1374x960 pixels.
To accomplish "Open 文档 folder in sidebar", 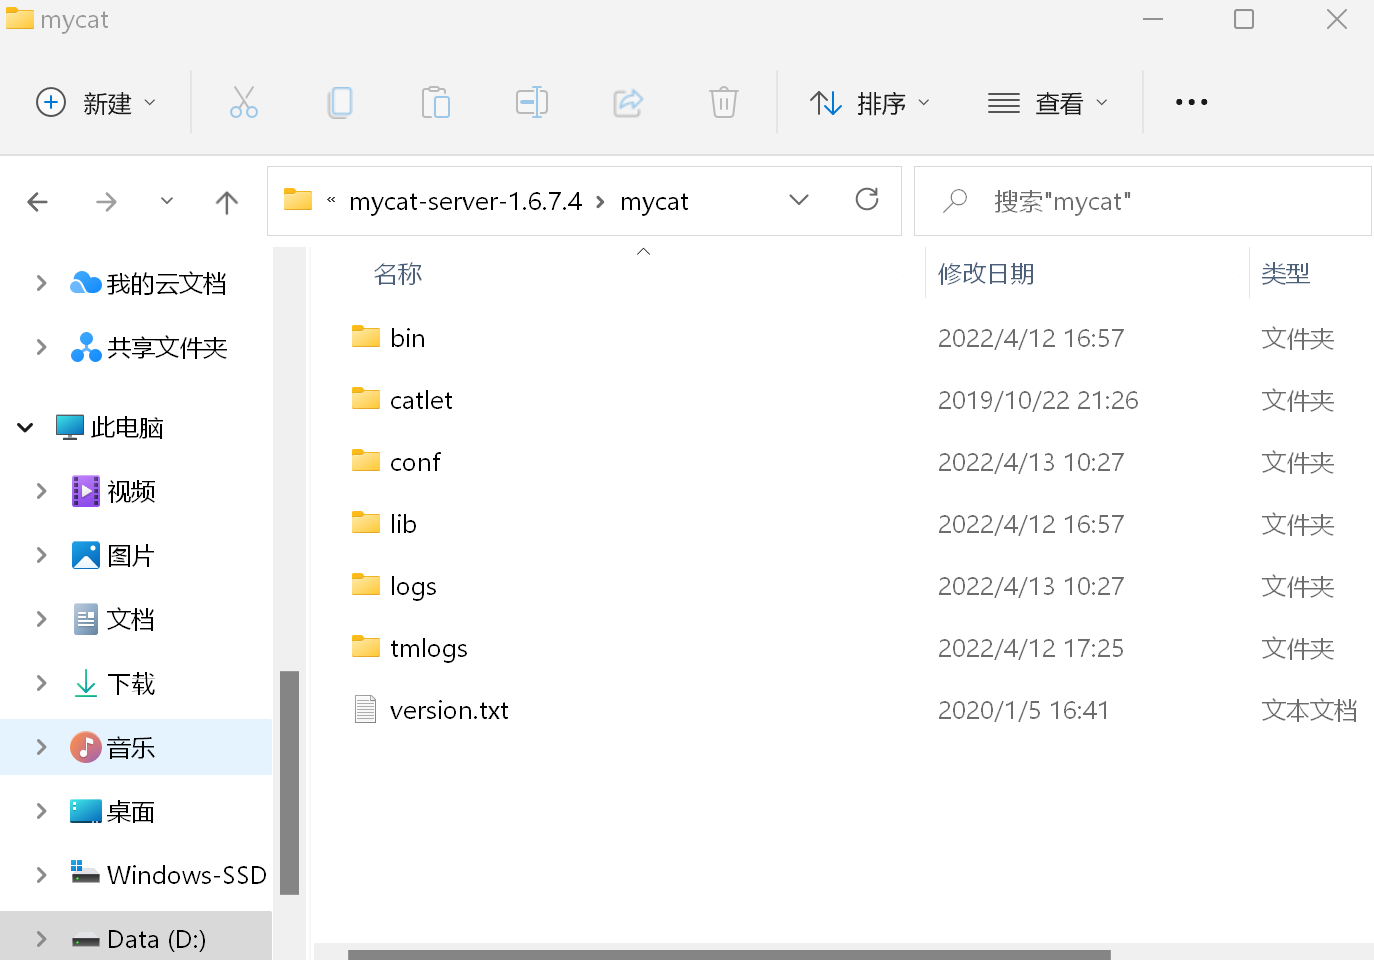I will tap(114, 619).
